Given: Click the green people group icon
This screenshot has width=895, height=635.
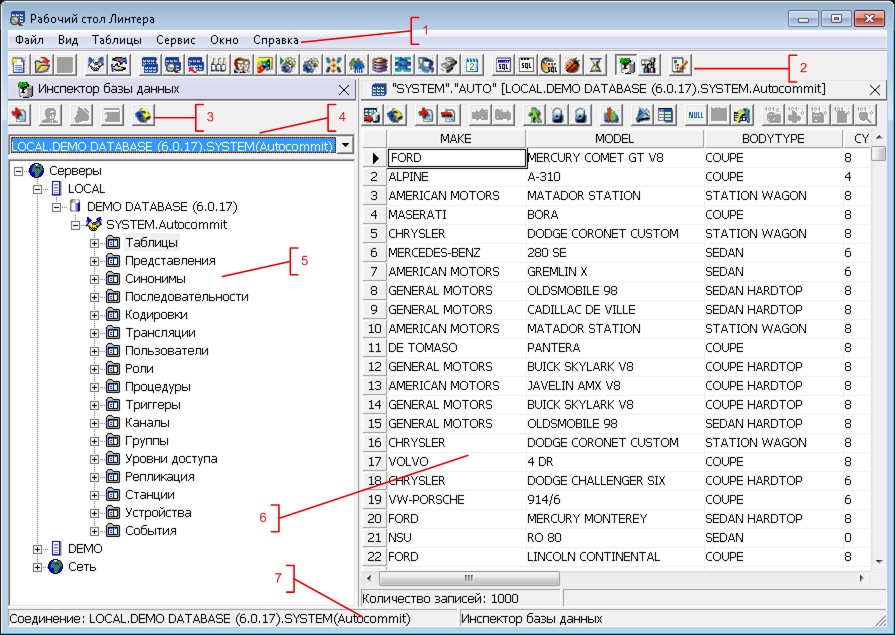Looking at the screenshot, I should pos(357,65).
